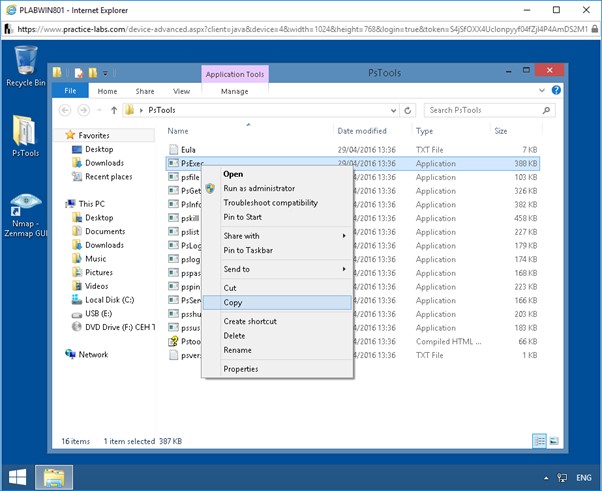Open the Share ribbon tab
602x491 pixels.
pyautogui.click(x=145, y=91)
